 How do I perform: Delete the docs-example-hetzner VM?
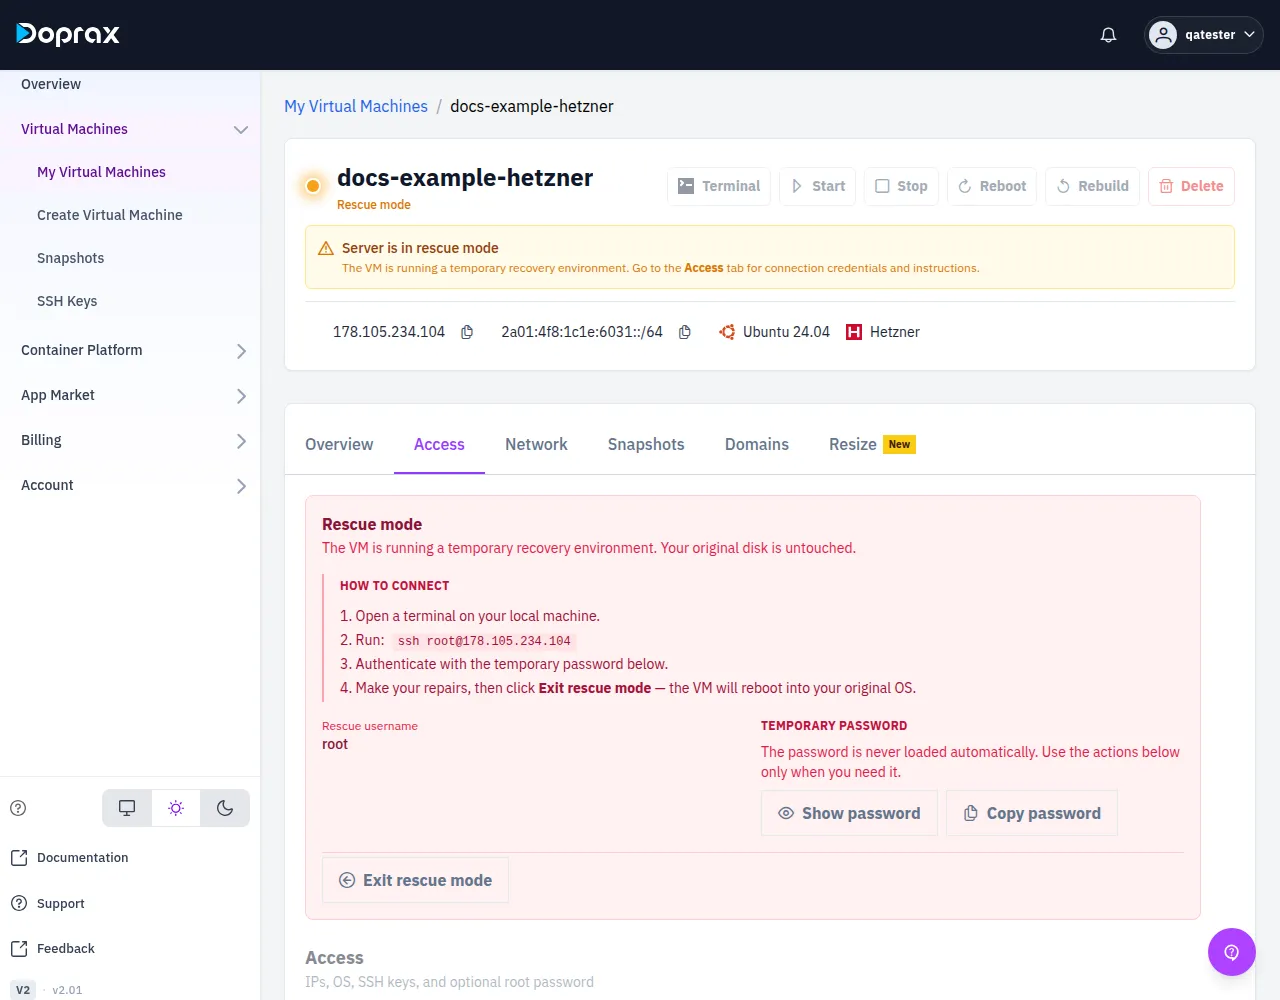[1191, 186]
